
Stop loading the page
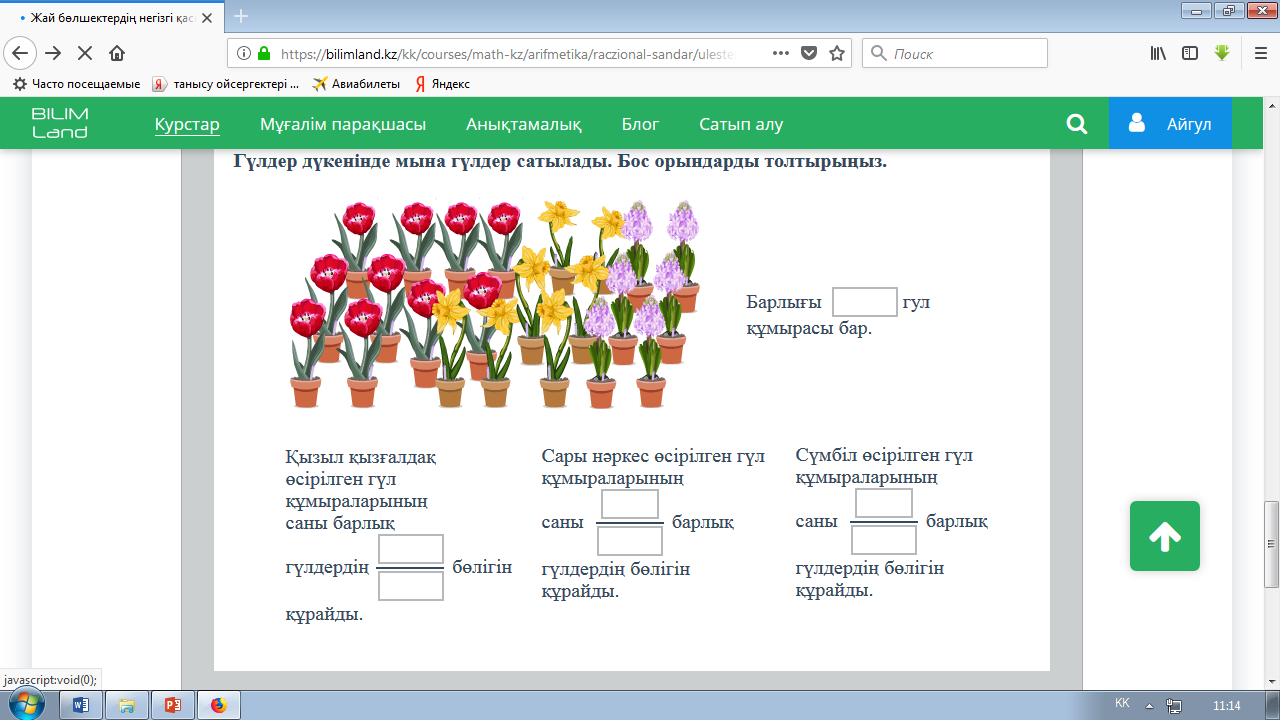tap(85, 53)
